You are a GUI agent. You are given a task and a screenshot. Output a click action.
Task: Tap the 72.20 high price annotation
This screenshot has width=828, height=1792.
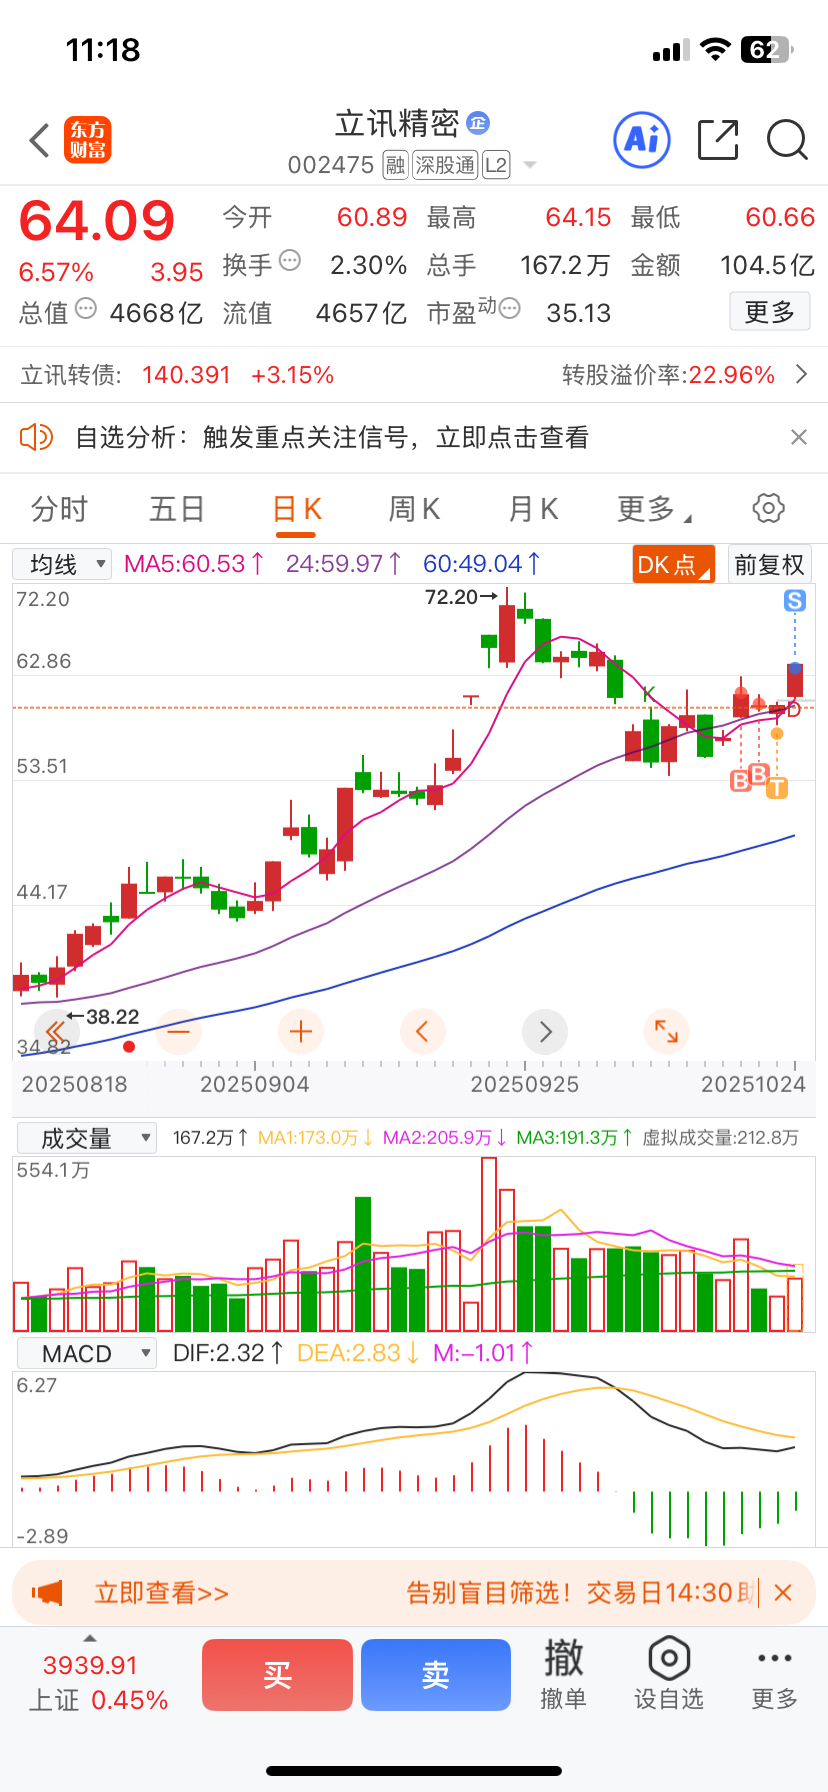point(460,597)
